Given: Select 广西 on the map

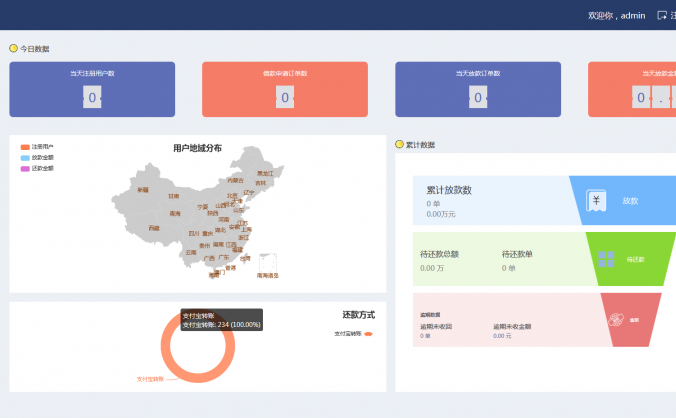Looking at the screenshot, I should [210, 258].
